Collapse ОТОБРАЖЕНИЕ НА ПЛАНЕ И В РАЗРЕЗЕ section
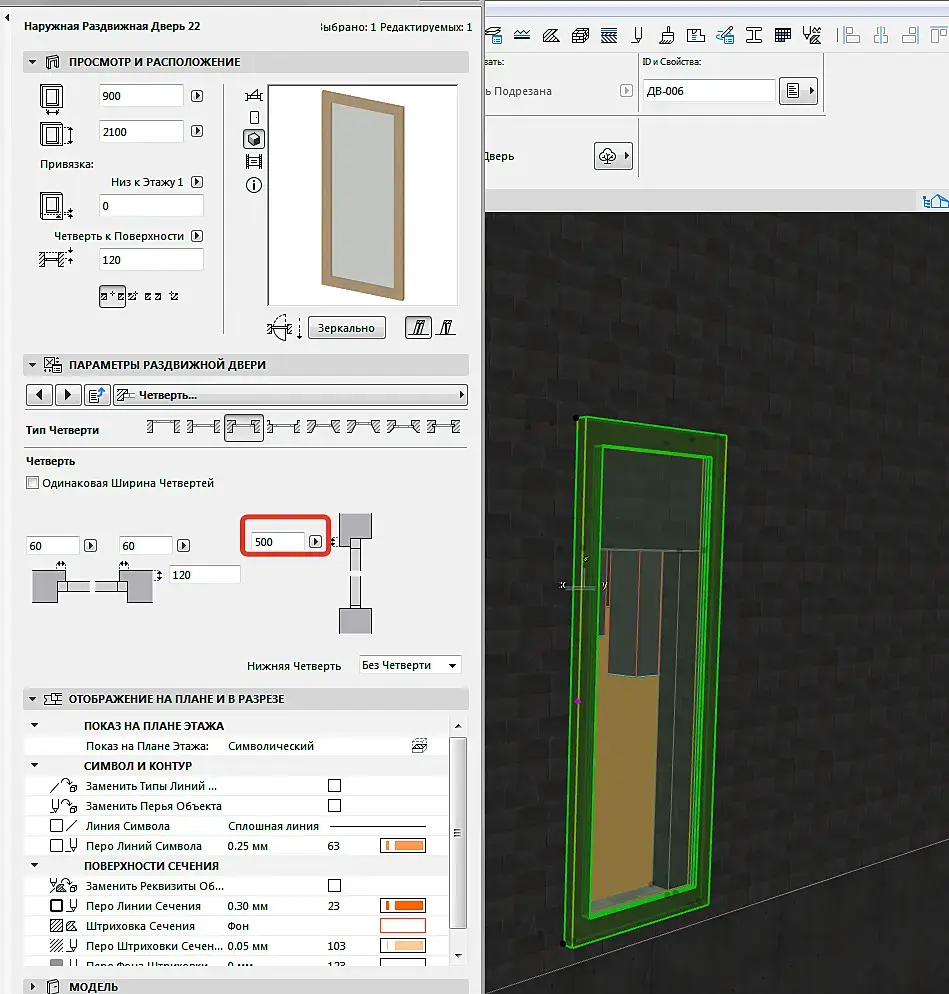This screenshot has width=949, height=994. tap(32, 699)
